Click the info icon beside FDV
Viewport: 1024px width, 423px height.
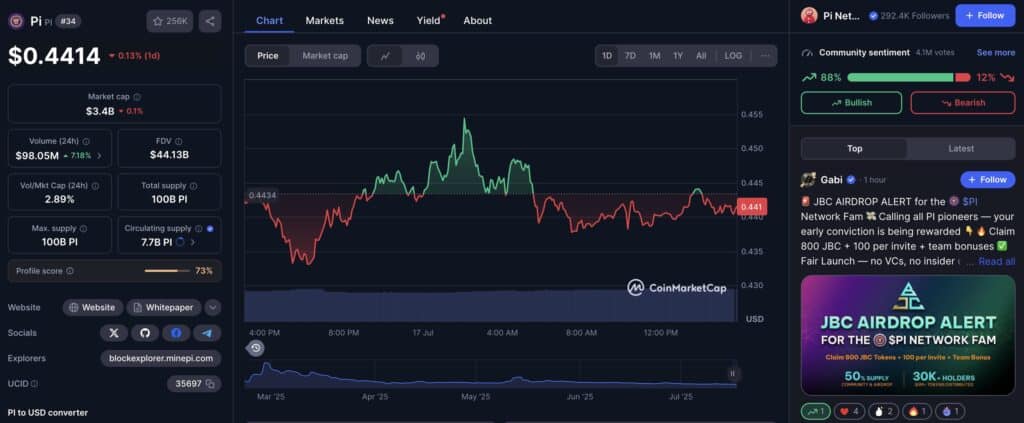coord(178,141)
